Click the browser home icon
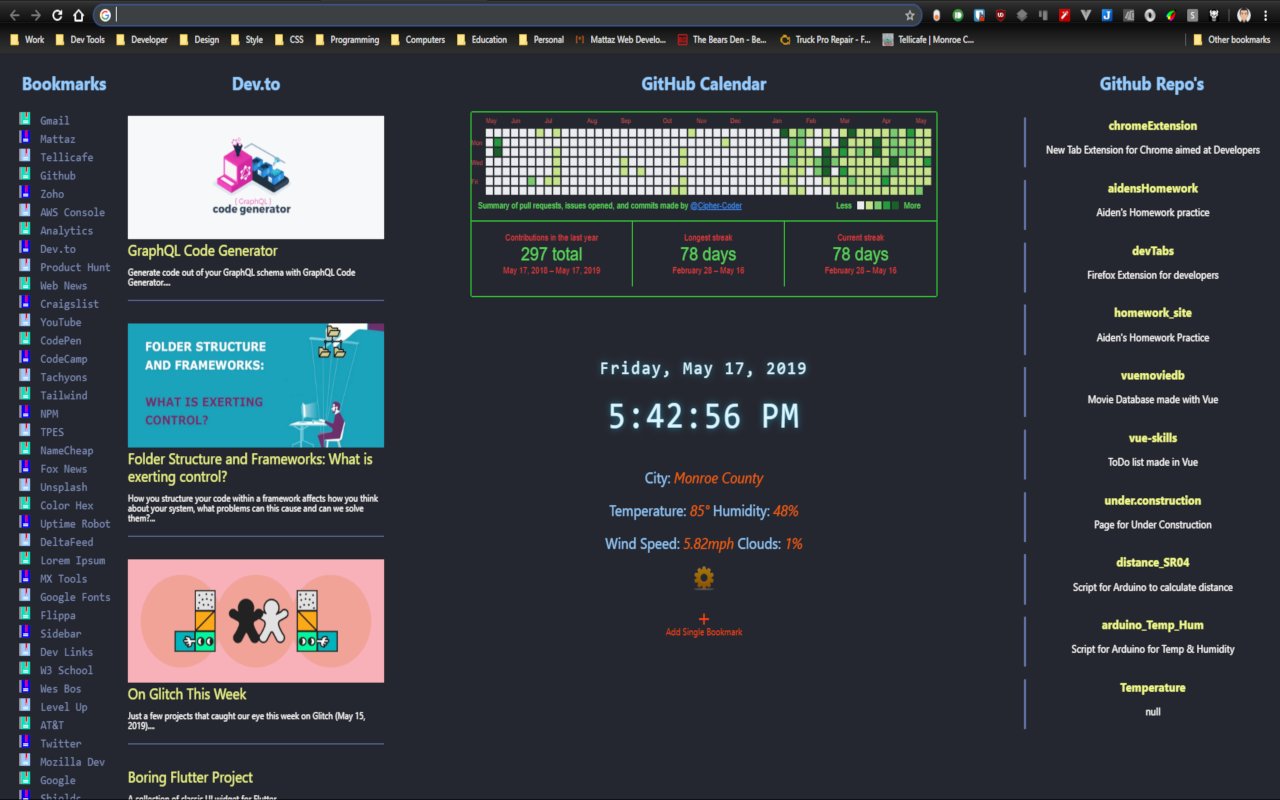 (78, 15)
